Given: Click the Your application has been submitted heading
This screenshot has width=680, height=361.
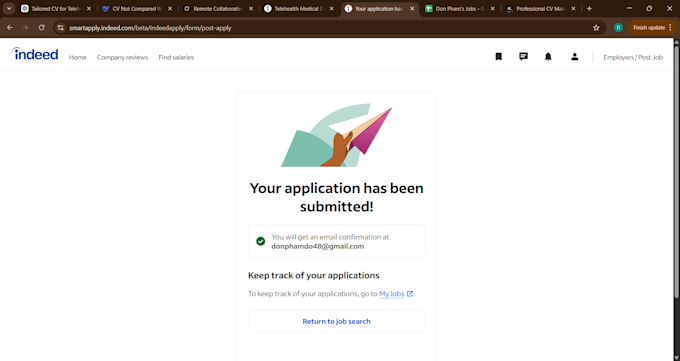Looking at the screenshot, I should coord(337,197).
